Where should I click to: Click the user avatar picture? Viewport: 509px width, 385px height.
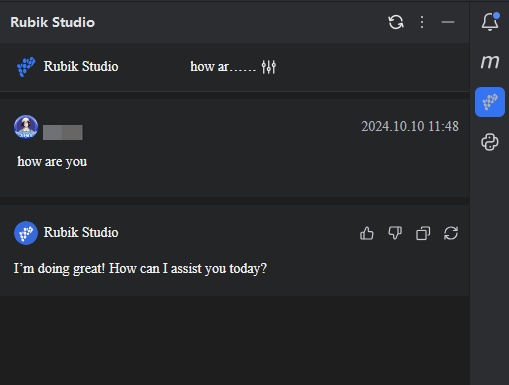(26, 127)
